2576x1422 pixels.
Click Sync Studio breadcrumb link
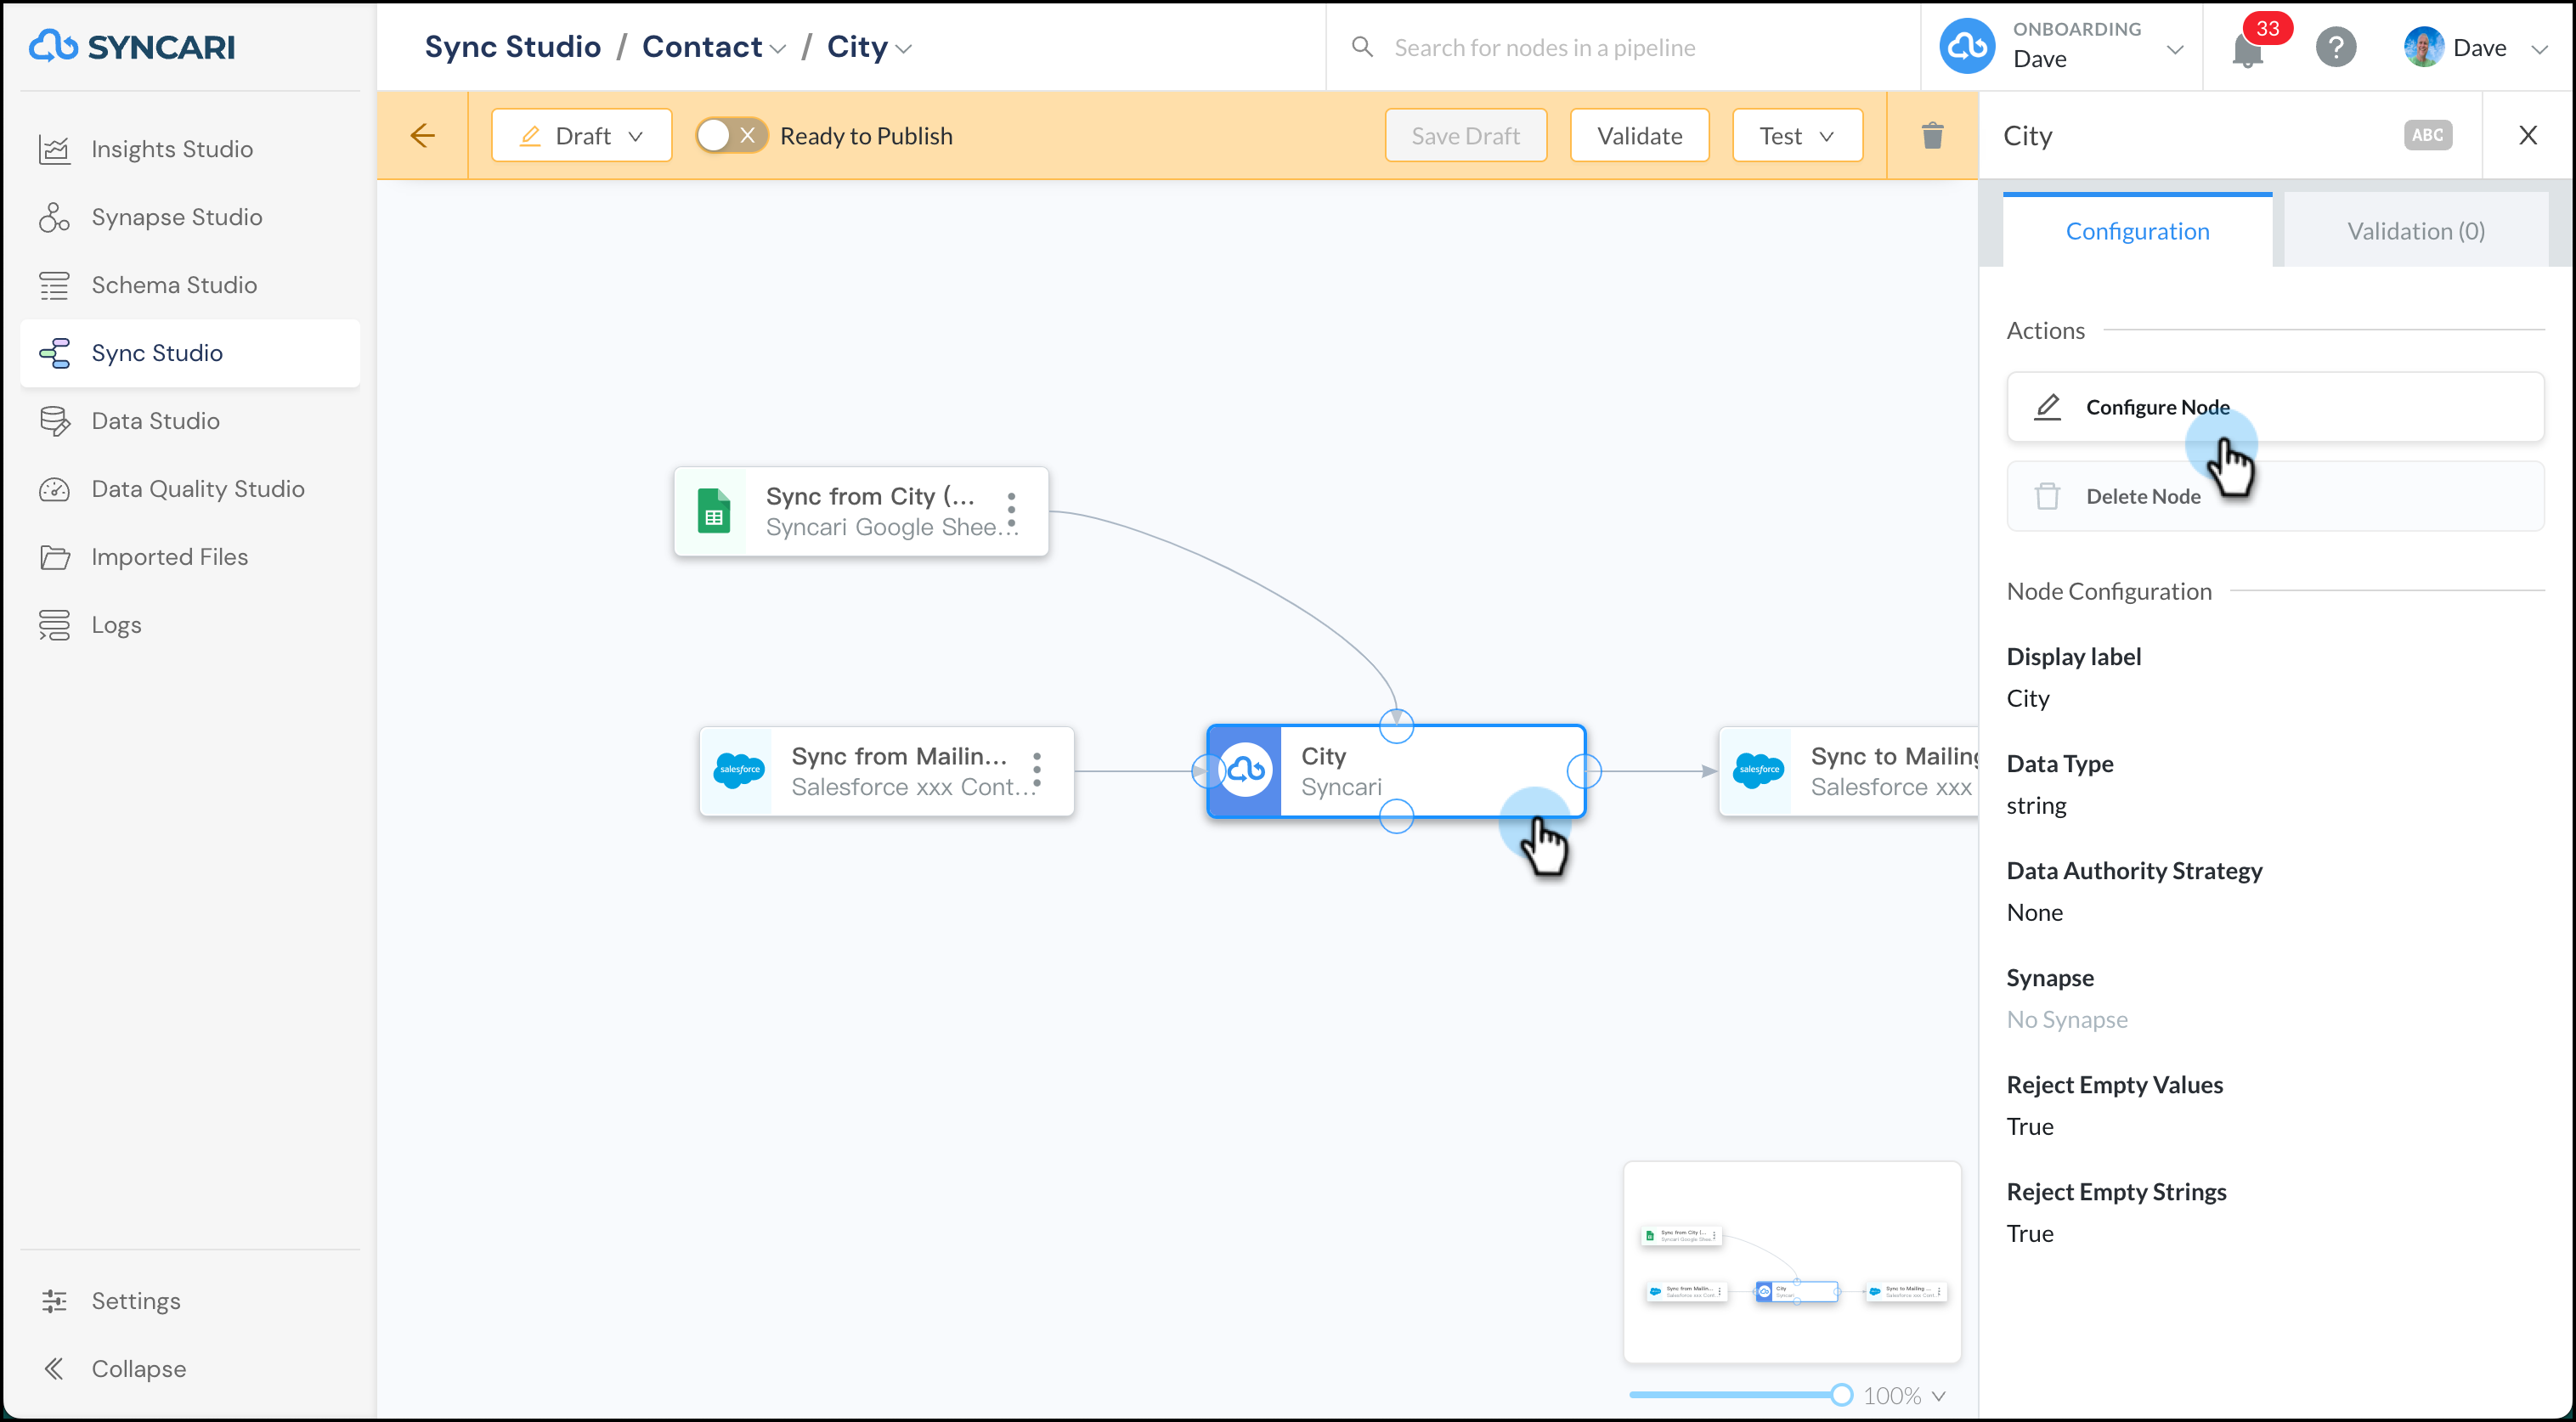tap(512, 46)
